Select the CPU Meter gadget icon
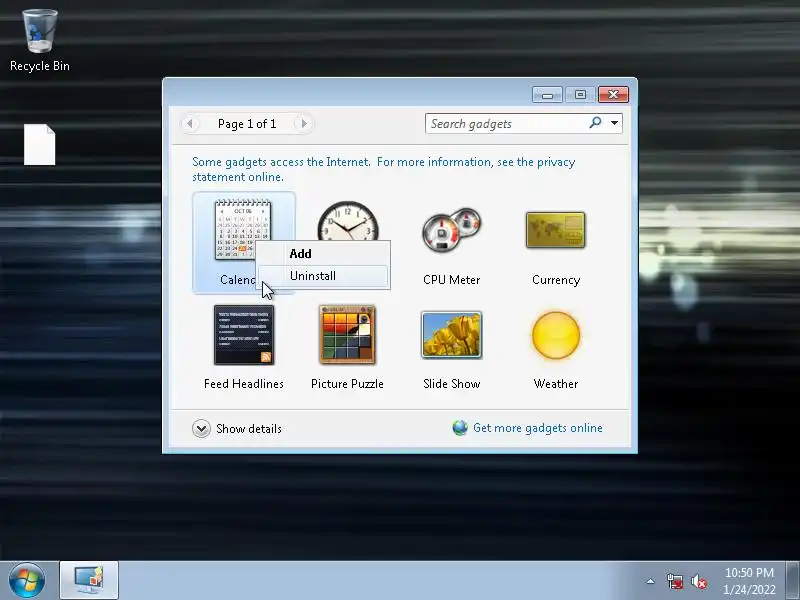The image size is (800, 600). pos(452,230)
